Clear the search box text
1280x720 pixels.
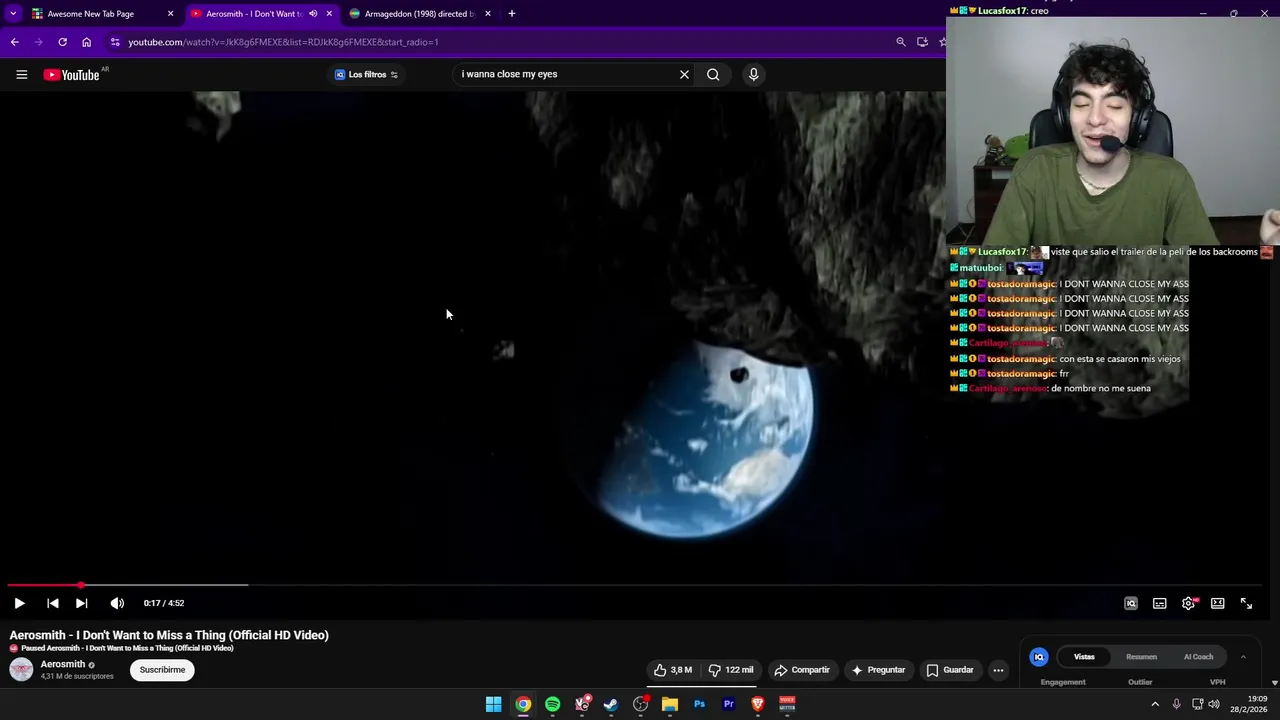684,74
